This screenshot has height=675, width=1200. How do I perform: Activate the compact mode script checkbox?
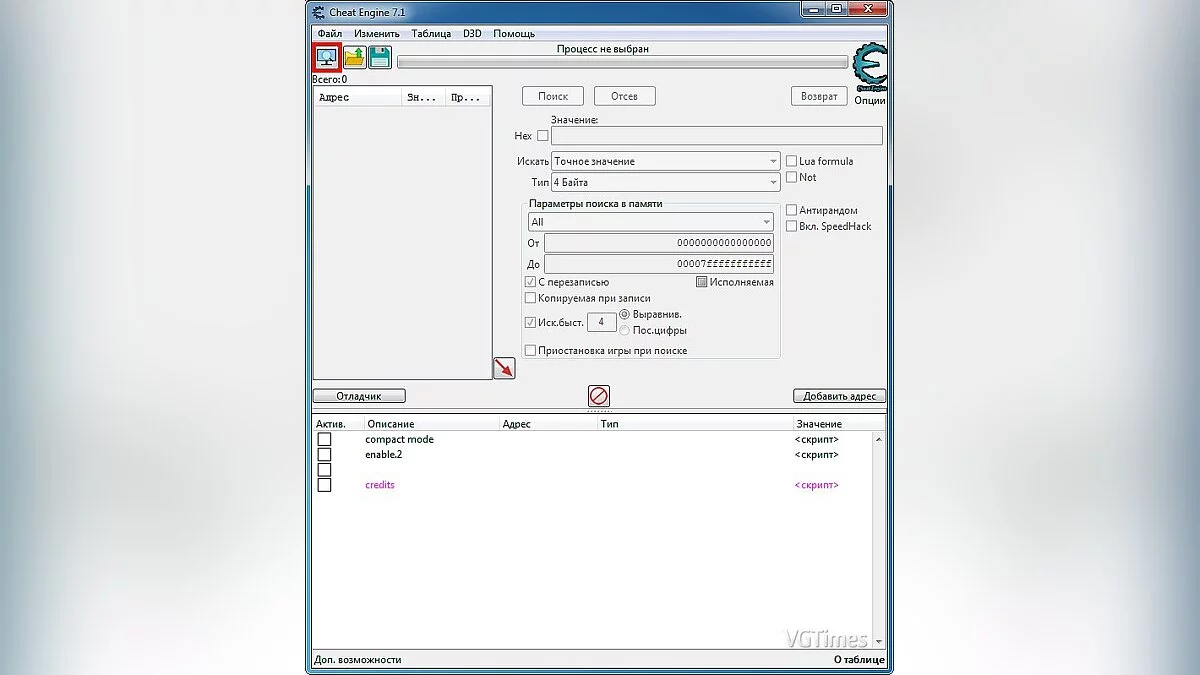(x=324, y=440)
